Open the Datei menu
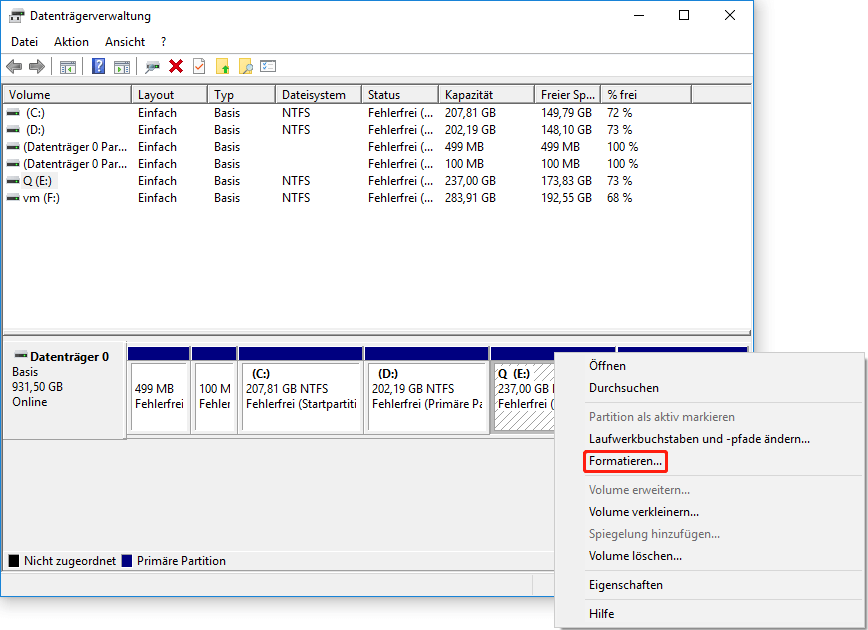This screenshot has width=868, height=630. (23, 41)
